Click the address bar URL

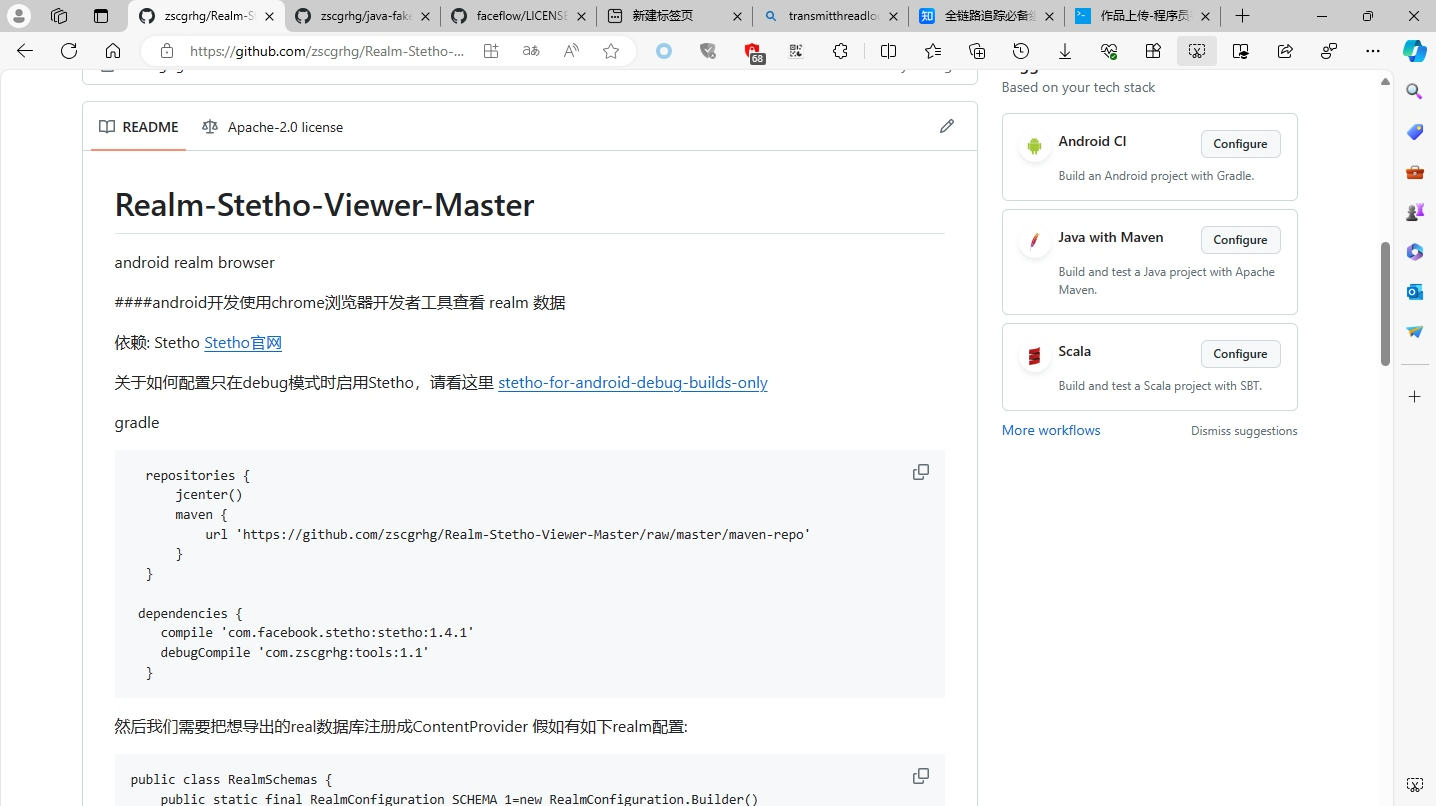click(327, 51)
